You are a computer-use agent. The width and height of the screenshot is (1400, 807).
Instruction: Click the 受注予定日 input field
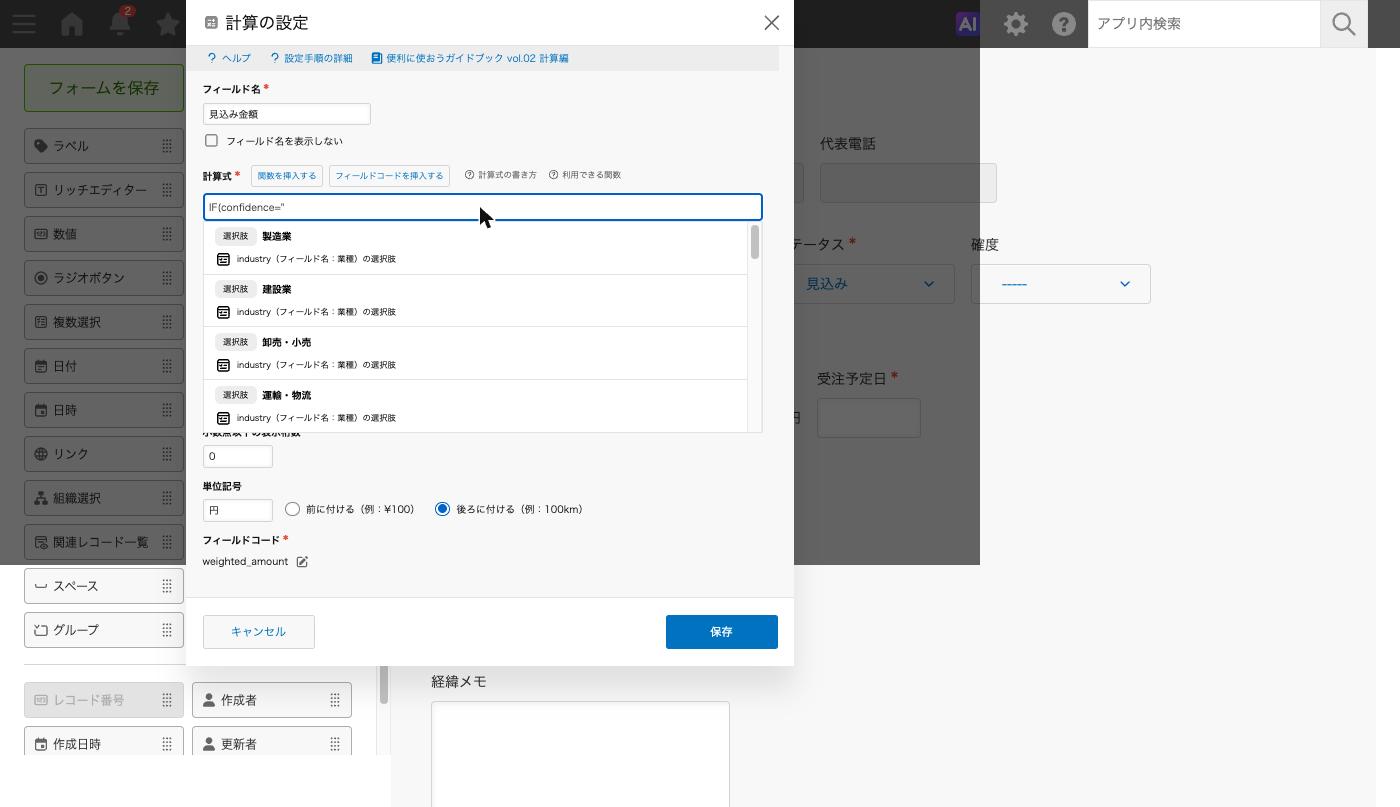click(869, 418)
